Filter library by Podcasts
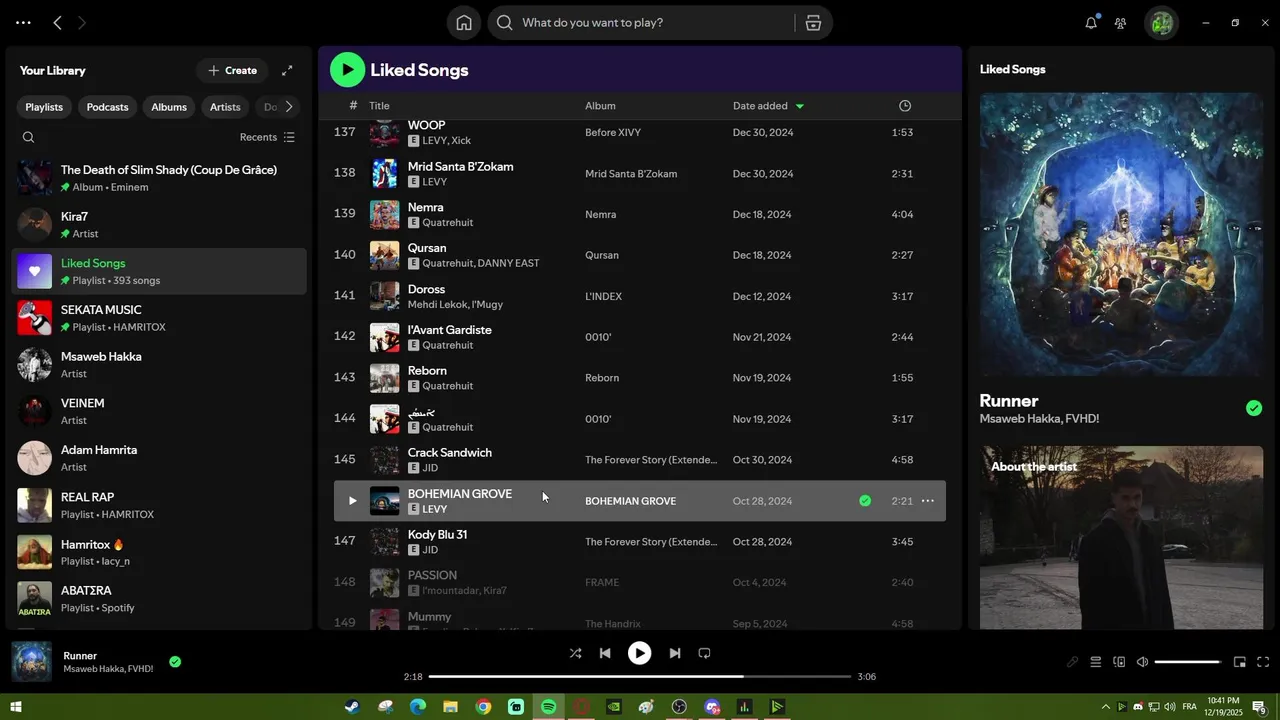Screen dimensions: 1280x720 (x=107, y=107)
